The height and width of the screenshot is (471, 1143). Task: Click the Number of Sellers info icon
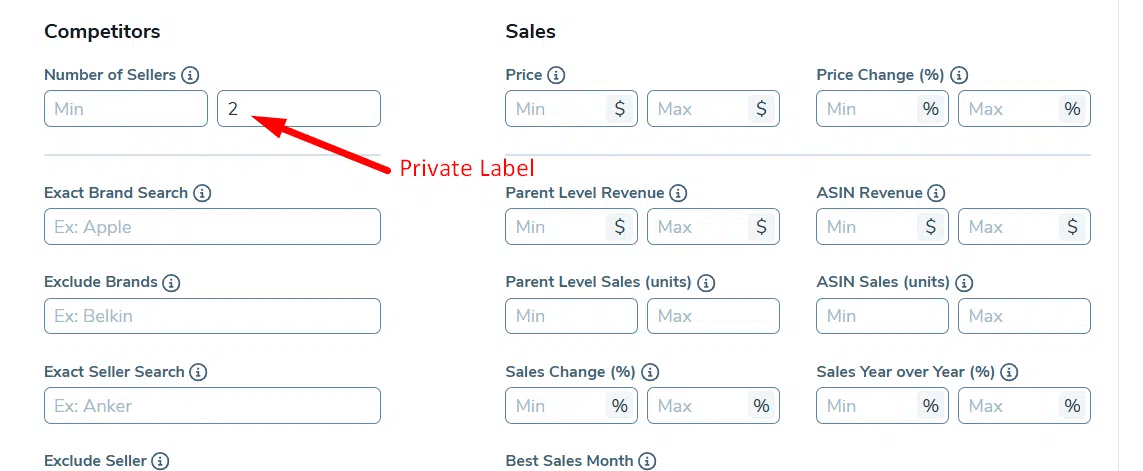[190, 75]
